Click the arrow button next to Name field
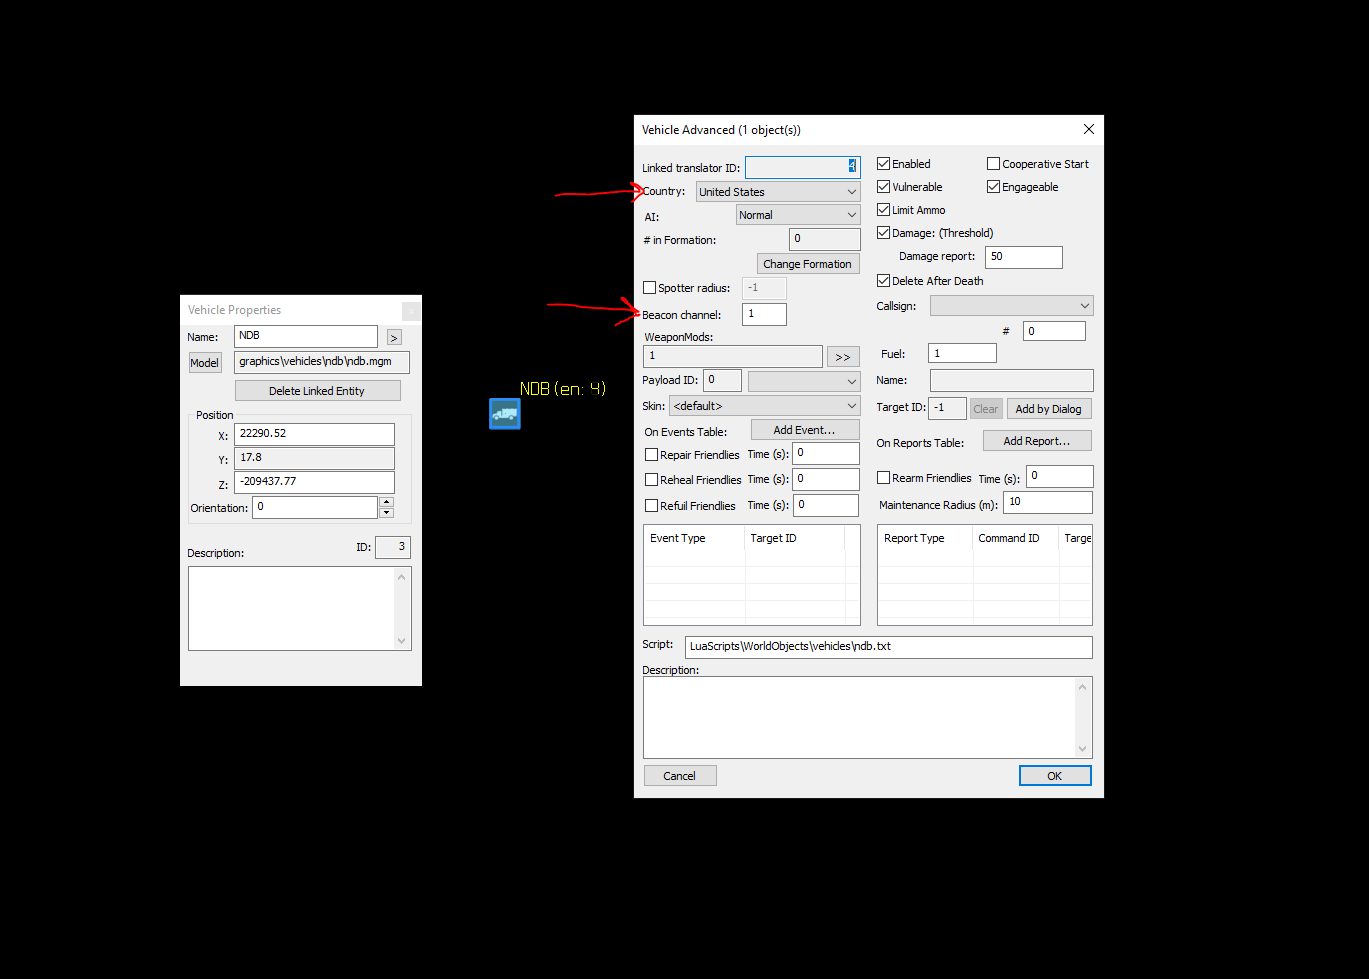This screenshot has width=1369, height=979. tap(394, 338)
